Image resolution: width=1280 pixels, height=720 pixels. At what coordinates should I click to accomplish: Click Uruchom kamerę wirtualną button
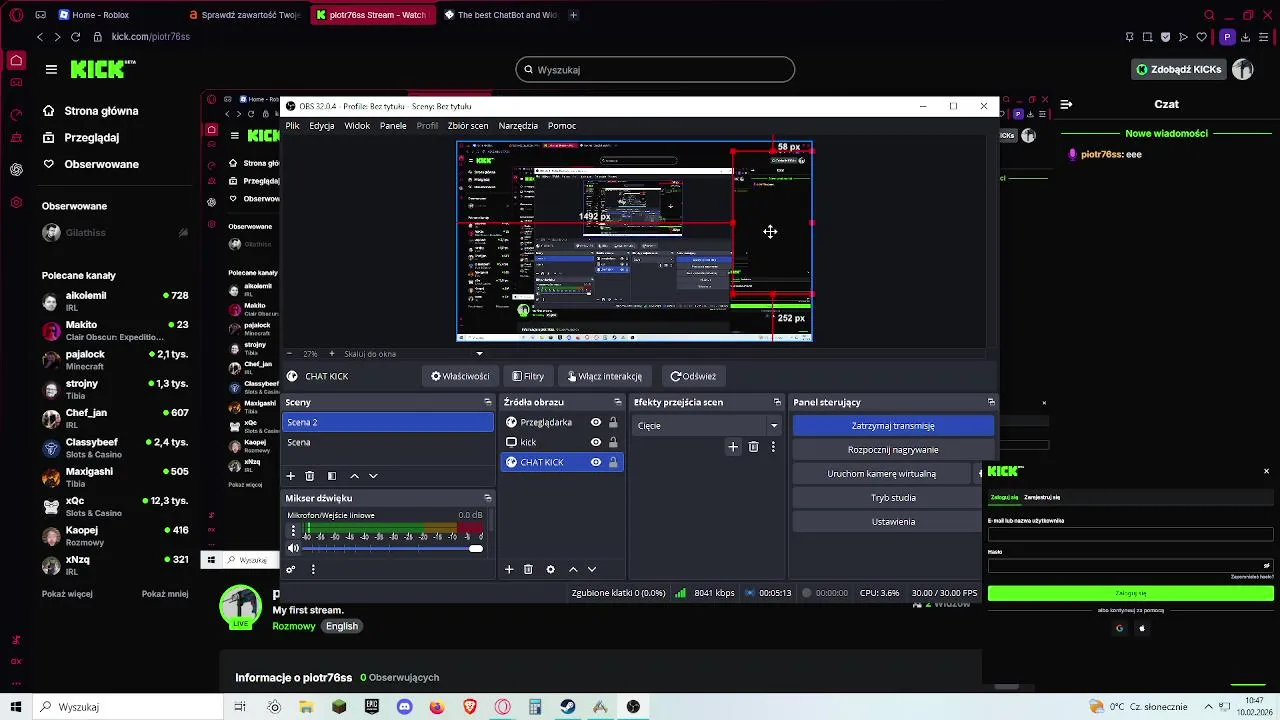(x=882, y=474)
